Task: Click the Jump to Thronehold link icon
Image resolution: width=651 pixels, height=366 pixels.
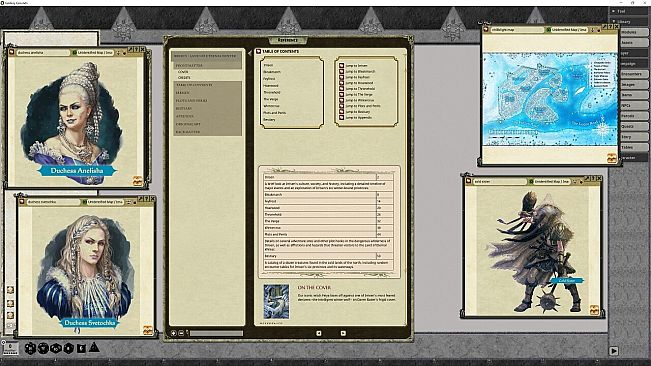Action: click(x=341, y=88)
